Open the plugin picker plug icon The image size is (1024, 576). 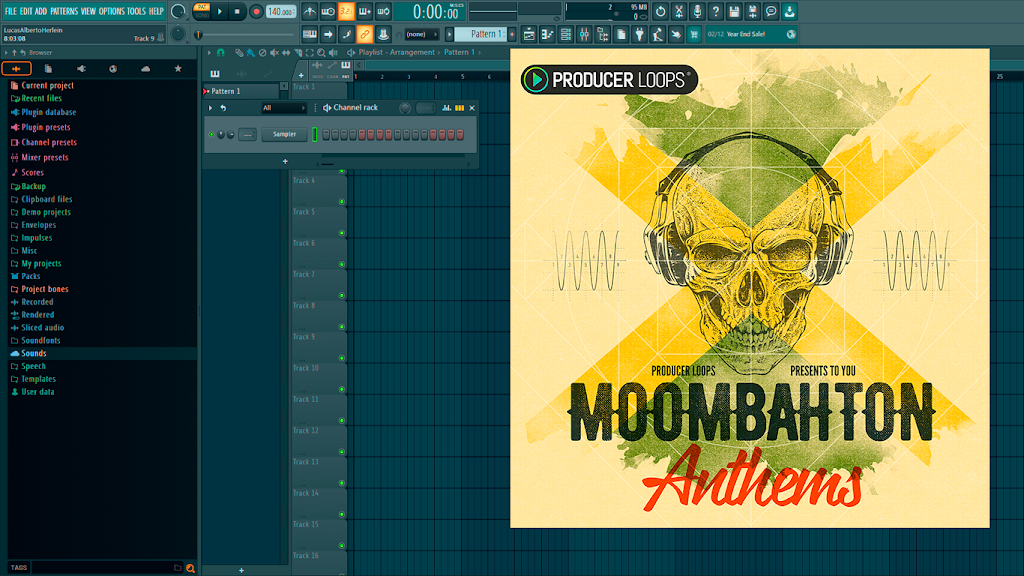pos(639,35)
